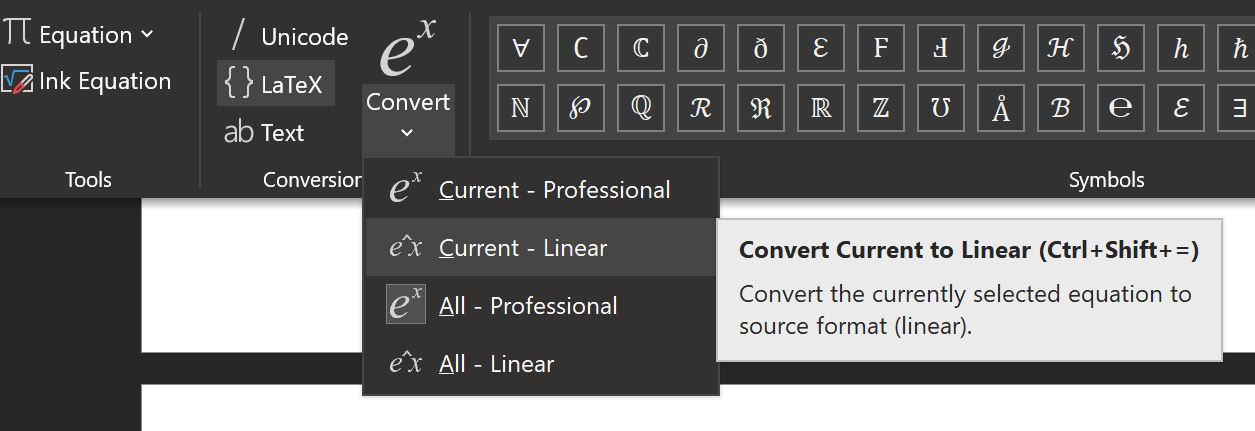The width and height of the screenshot is (1255, 431).
Task: Insert the Angstrom (Å) symbol
Action: [x=1001, y=108]
